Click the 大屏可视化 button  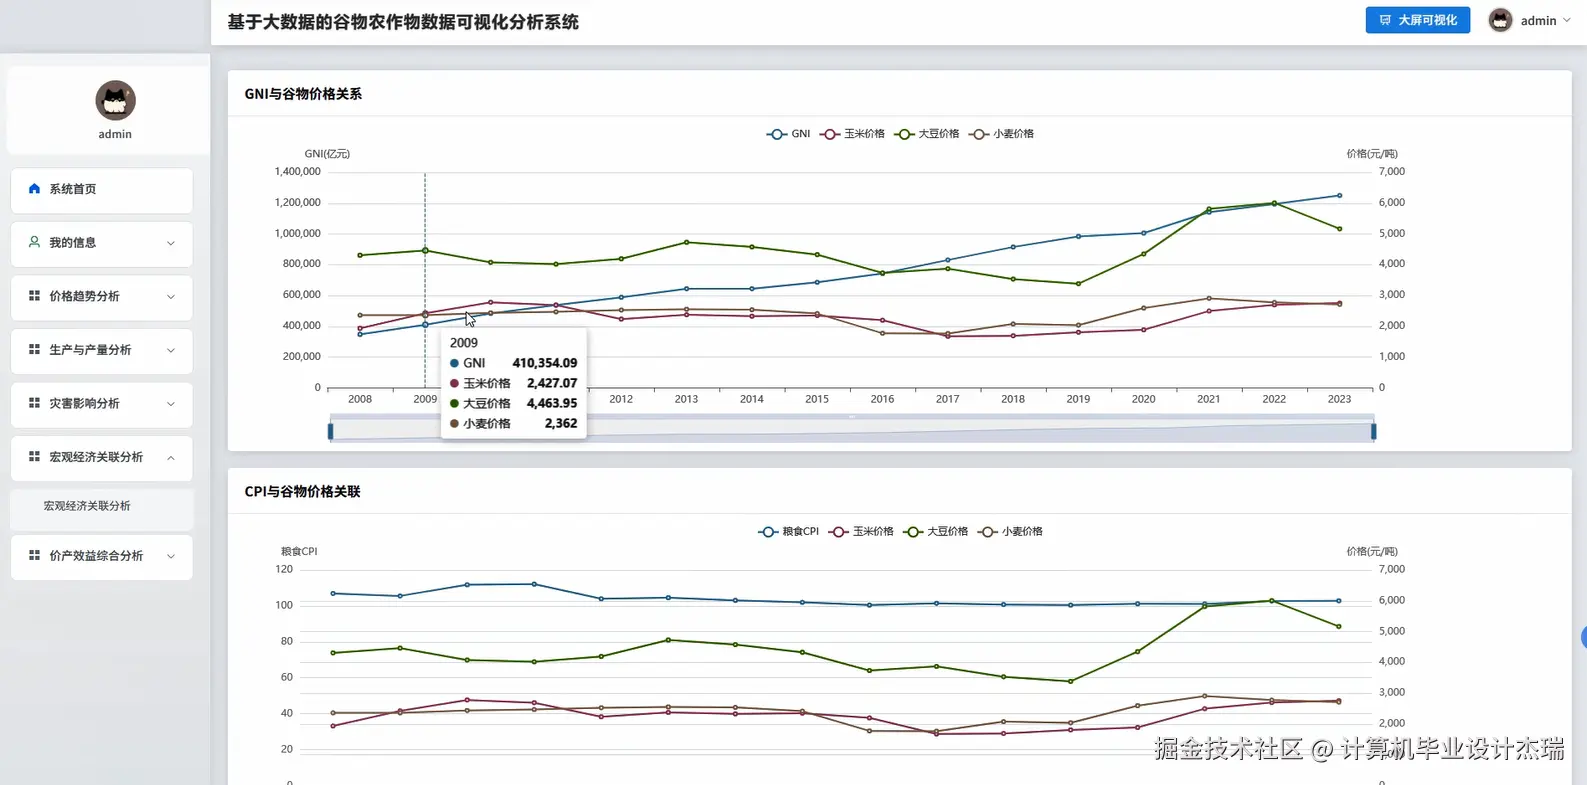point(1418,20)
